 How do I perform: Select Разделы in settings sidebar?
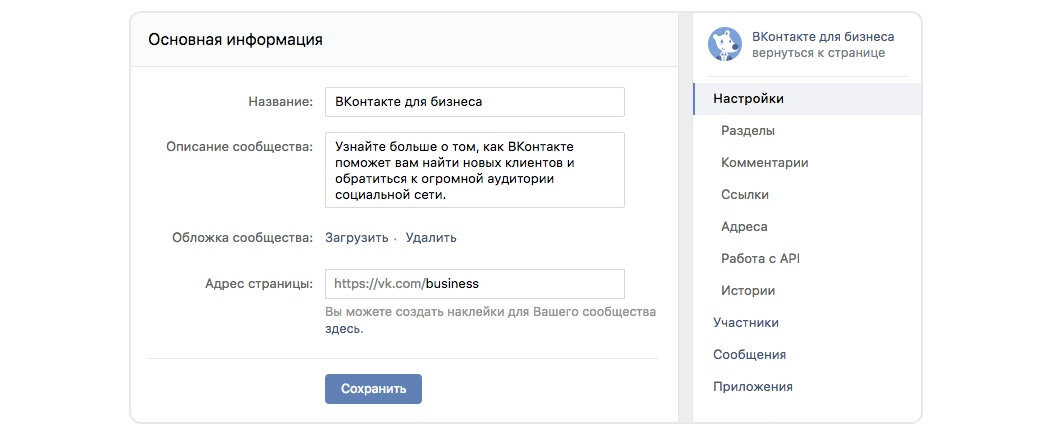coord(748,131)
